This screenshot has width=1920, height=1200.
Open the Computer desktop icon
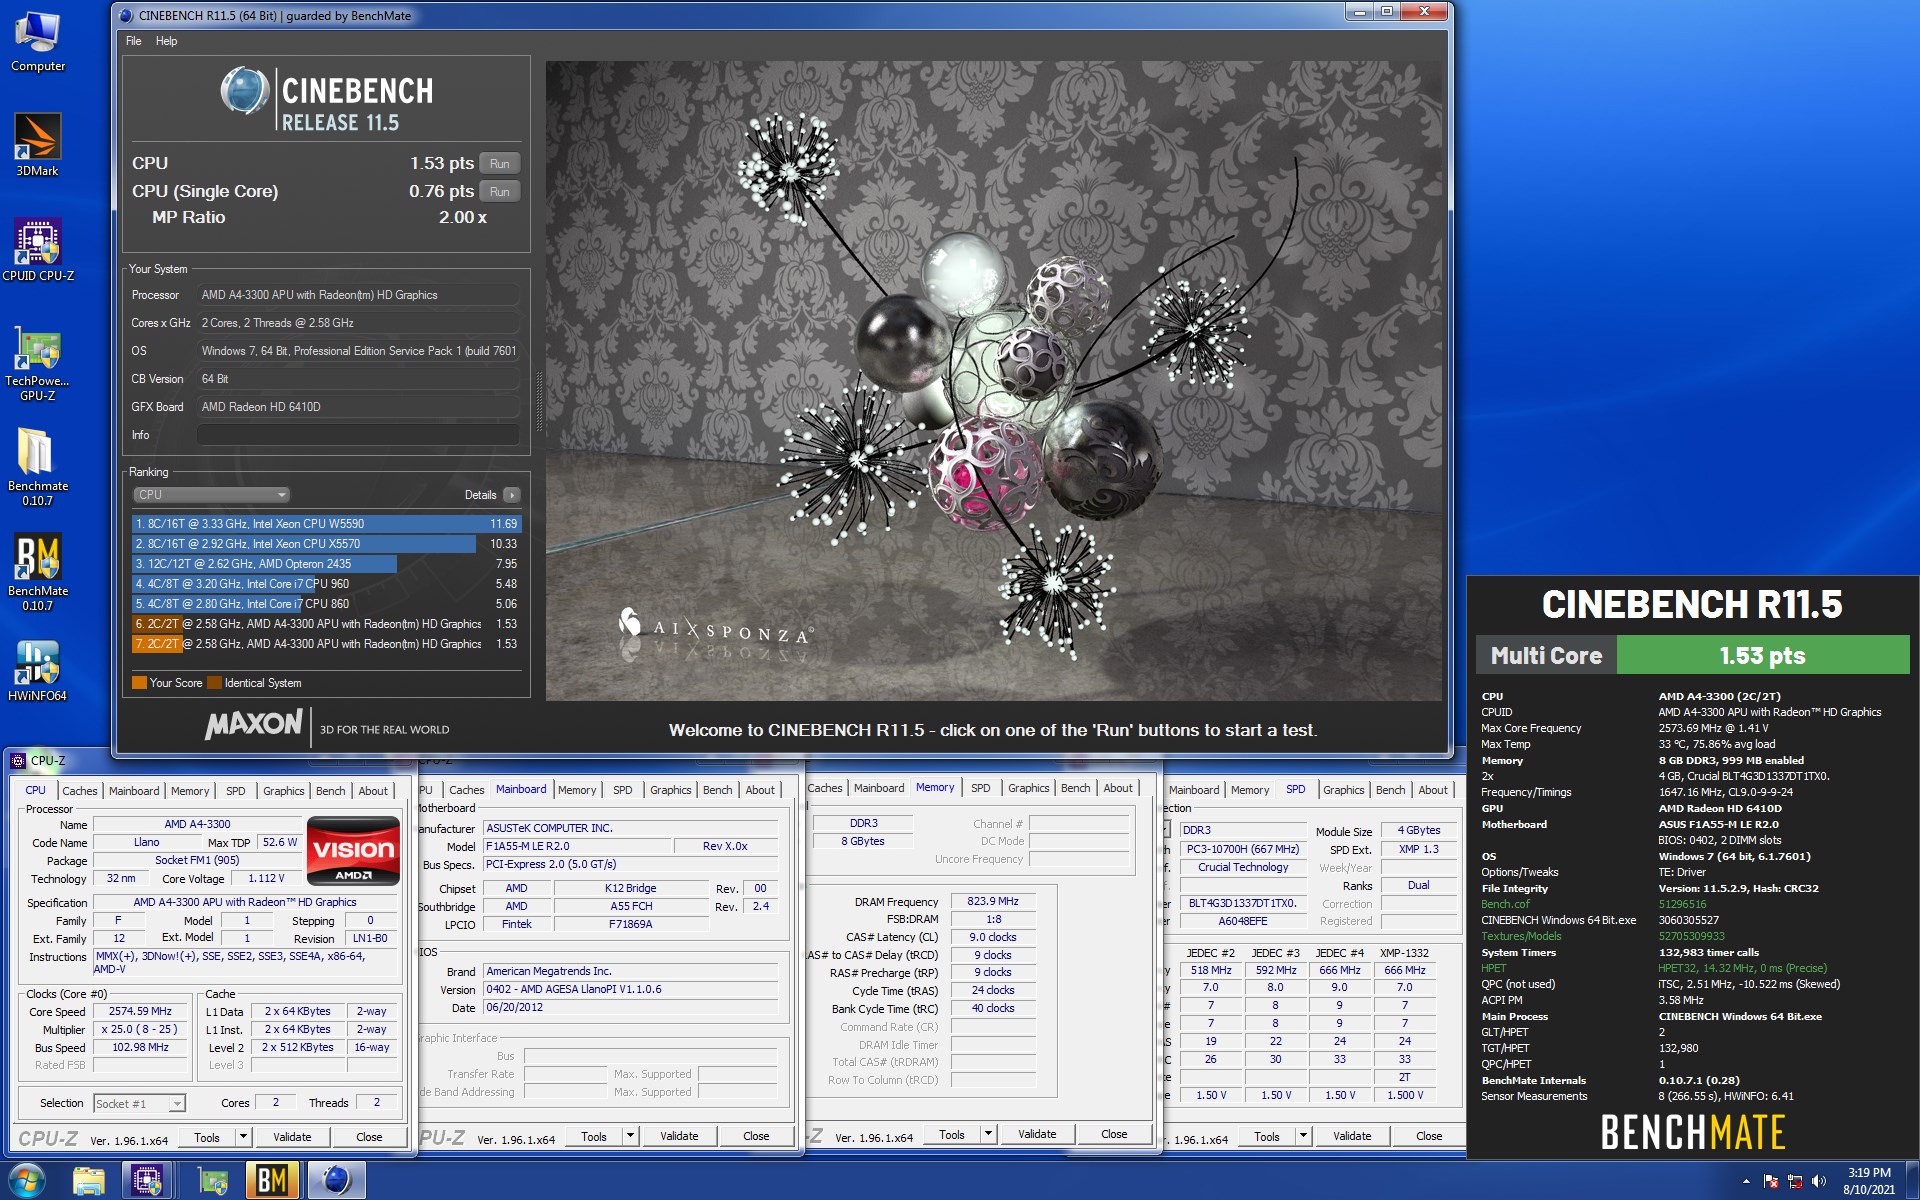pos(38,41)
